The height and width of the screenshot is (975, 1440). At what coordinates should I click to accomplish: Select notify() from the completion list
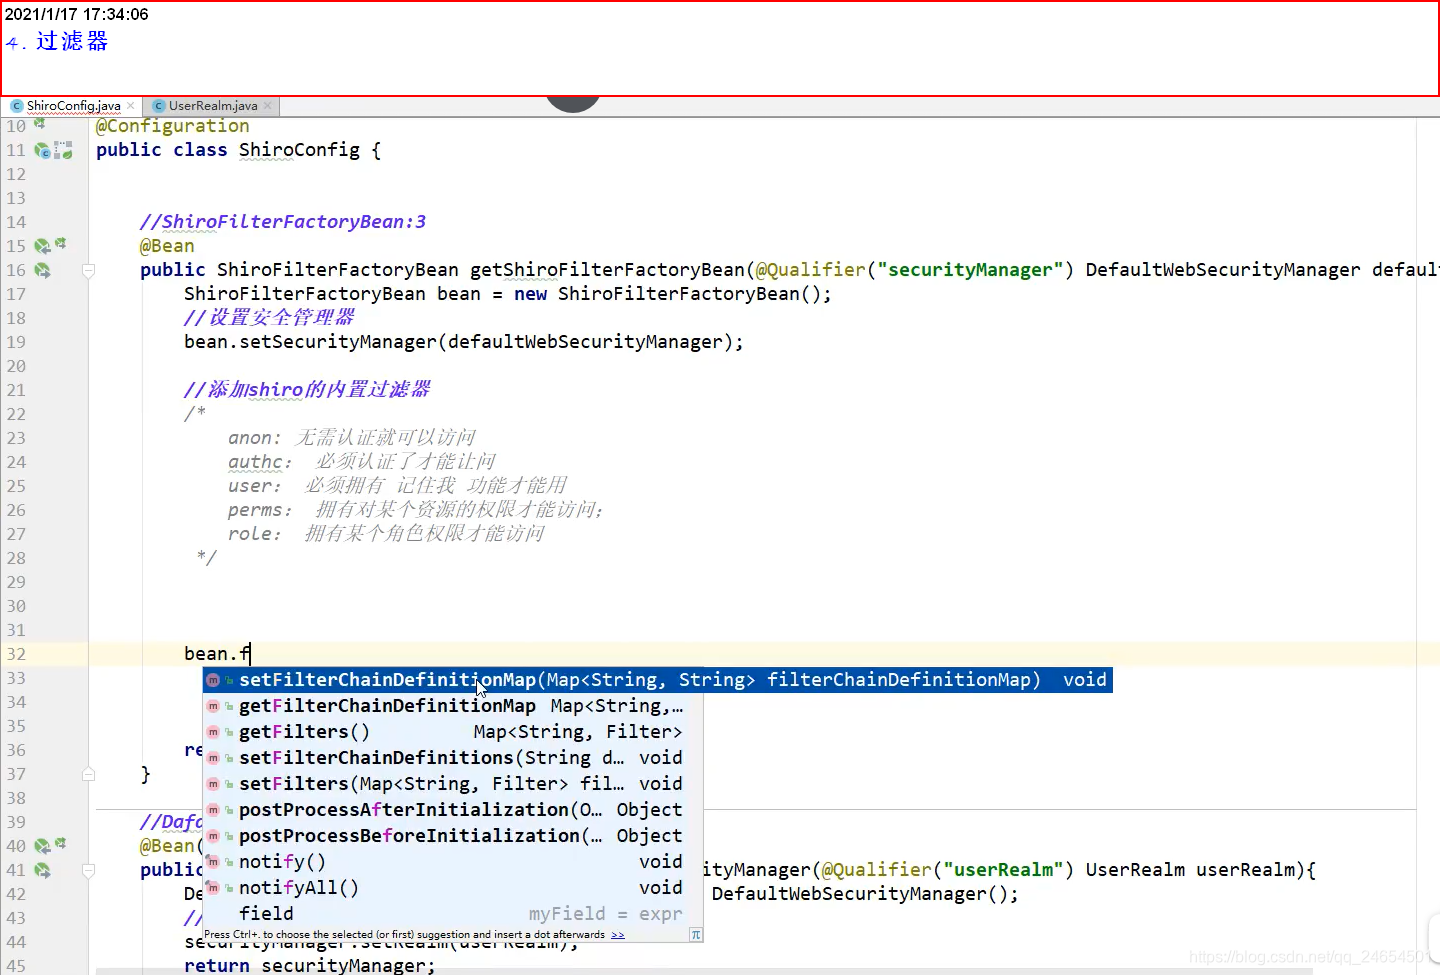[453, 862]
